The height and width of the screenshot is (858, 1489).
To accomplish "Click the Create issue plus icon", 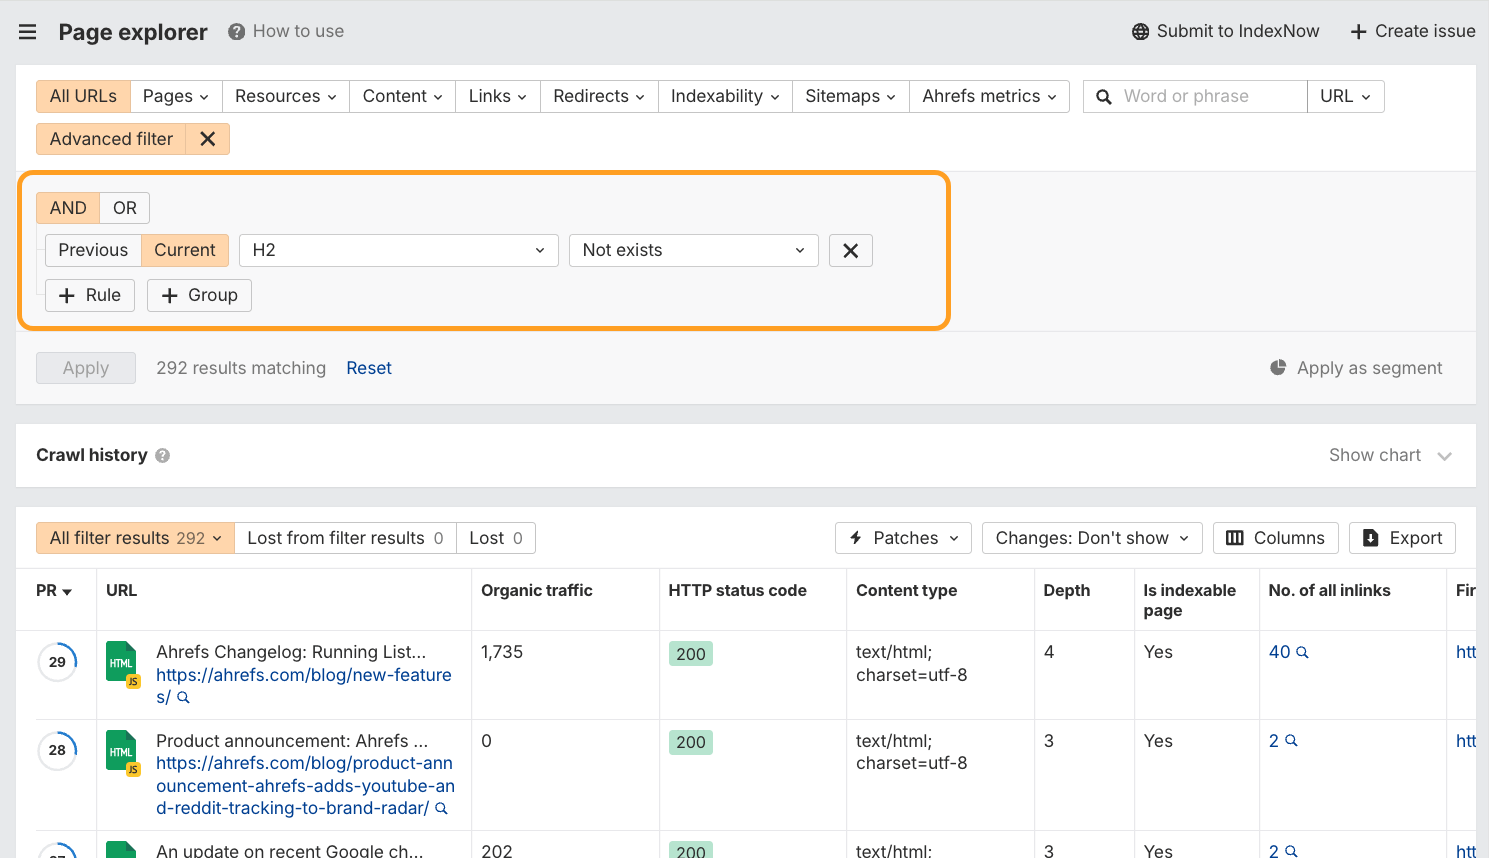I will 1359,31.
